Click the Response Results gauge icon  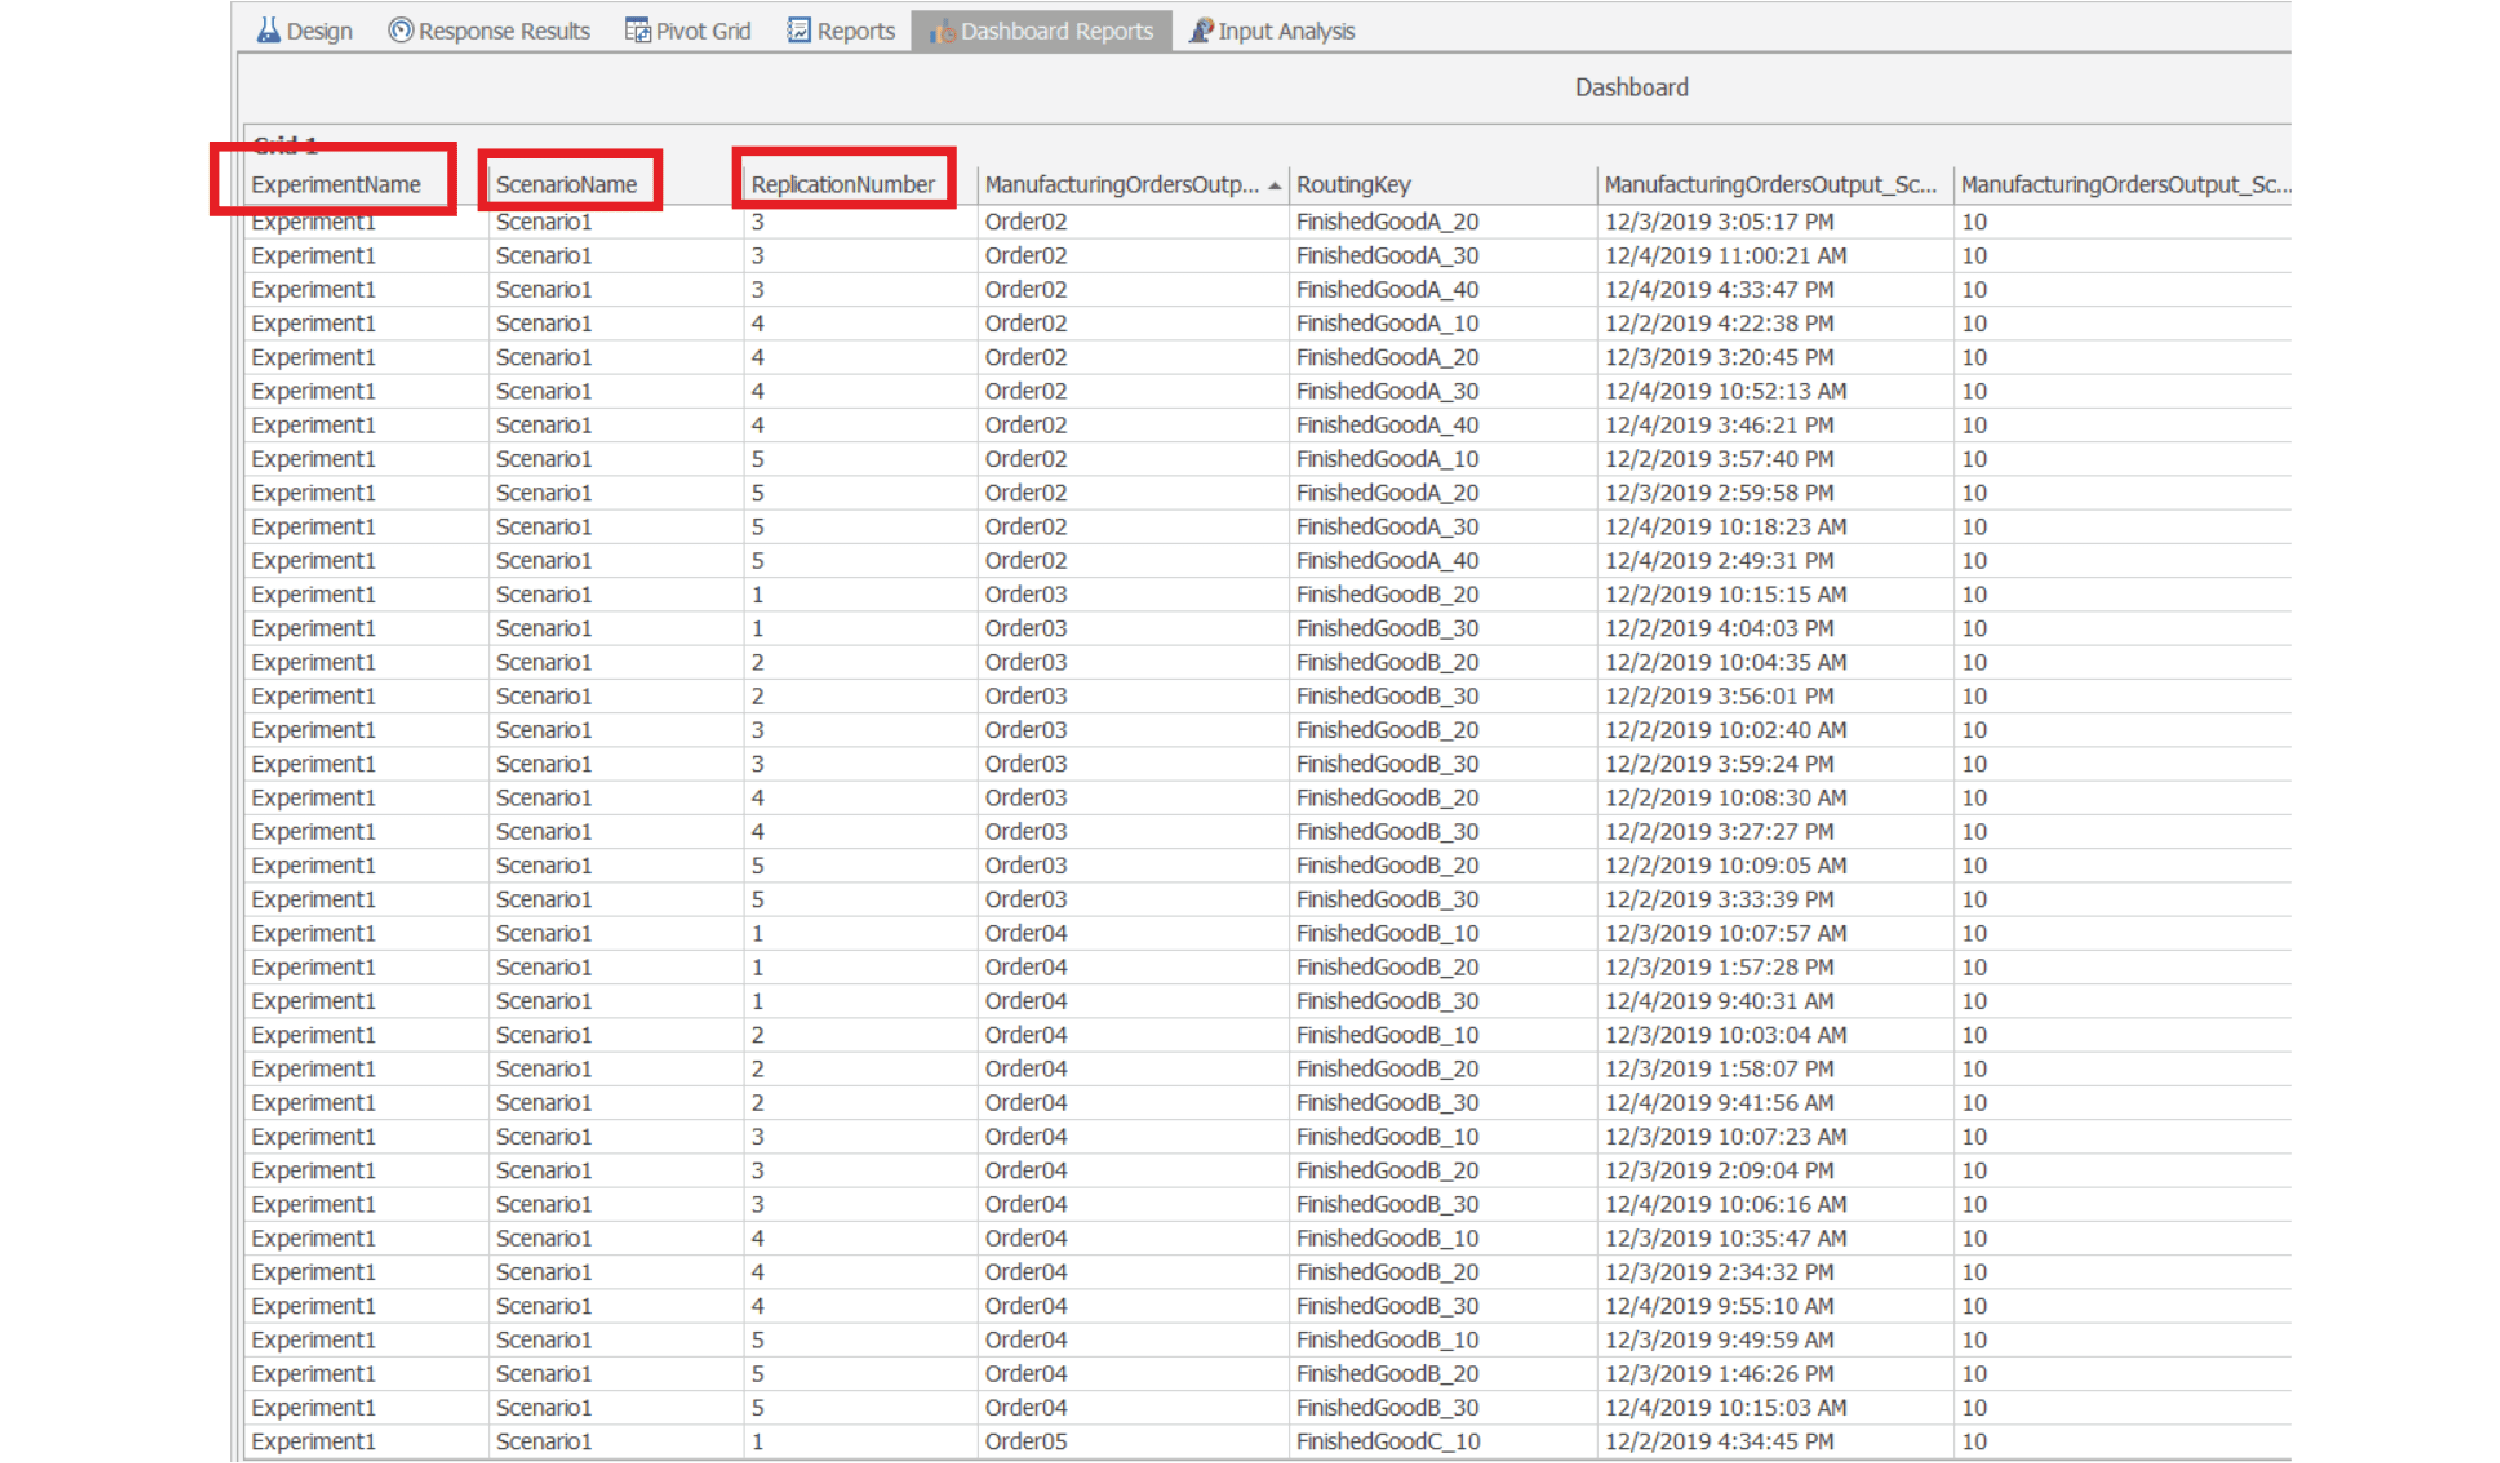399,29
